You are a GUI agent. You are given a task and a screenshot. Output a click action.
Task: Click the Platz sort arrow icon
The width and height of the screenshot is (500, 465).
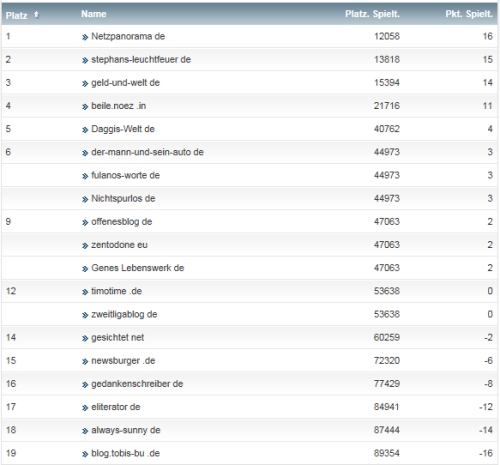tap(37, 14)
